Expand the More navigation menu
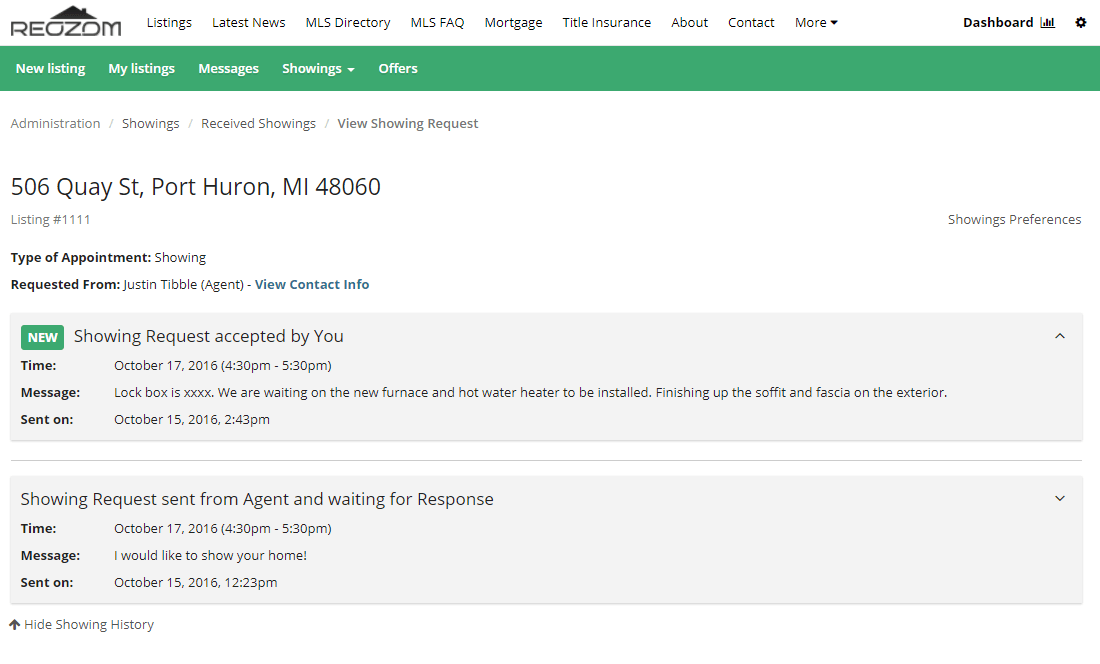This screenshot has width=1100, height=664. click(816, 23)
